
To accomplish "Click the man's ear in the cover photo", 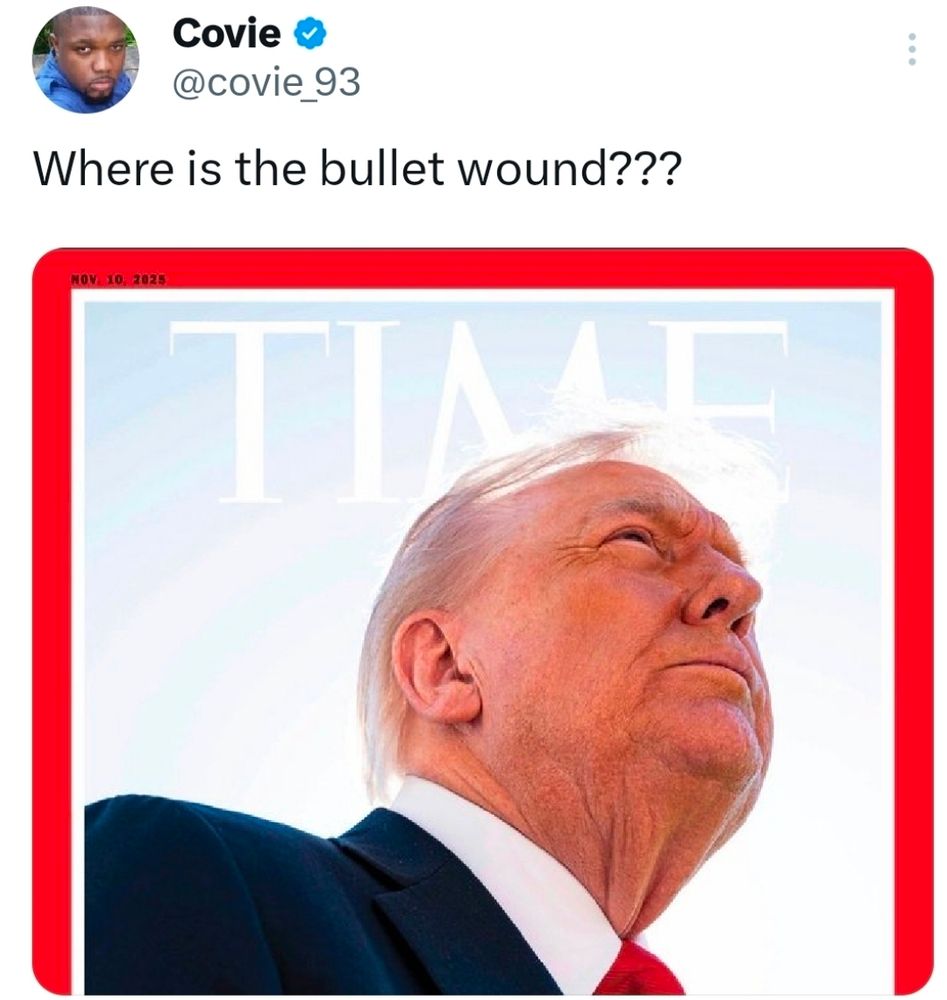I will tap(437, 666).
